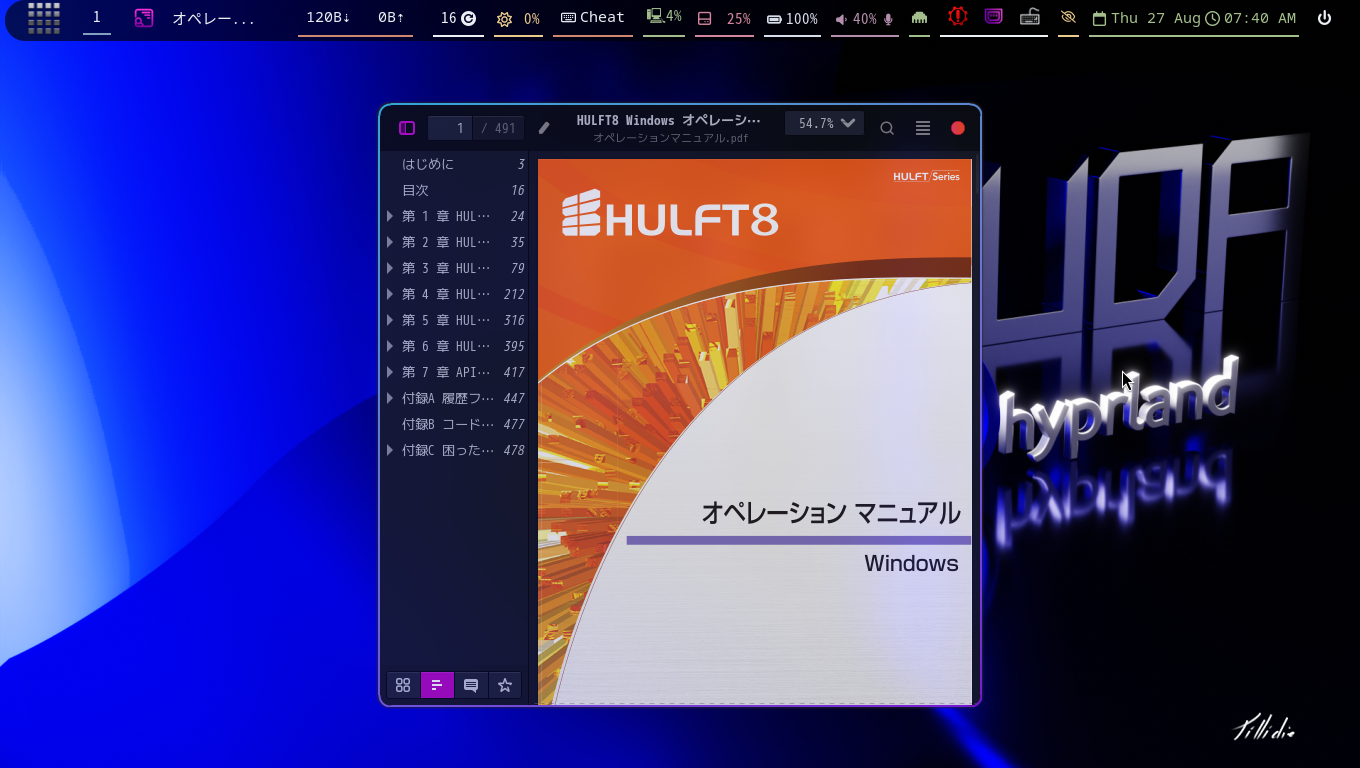The height and width of the screenshot is (768, 1360).
Task: Click the red alert octagon tray icon
Action: pos(957,17)
